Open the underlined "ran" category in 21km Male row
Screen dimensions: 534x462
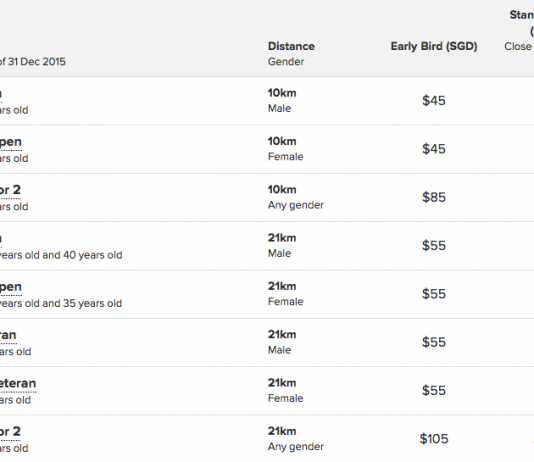tap(8, 335)
